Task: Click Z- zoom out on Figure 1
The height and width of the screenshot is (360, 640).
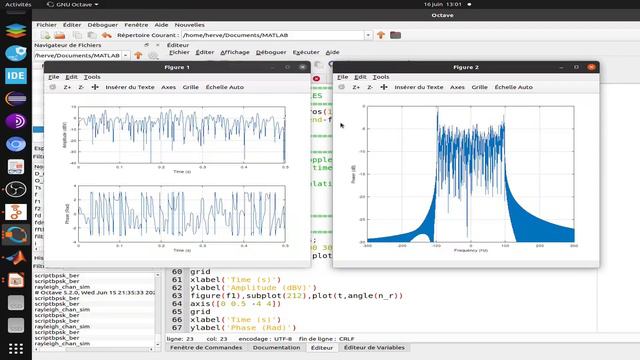Action: click(x=81, y=87)
